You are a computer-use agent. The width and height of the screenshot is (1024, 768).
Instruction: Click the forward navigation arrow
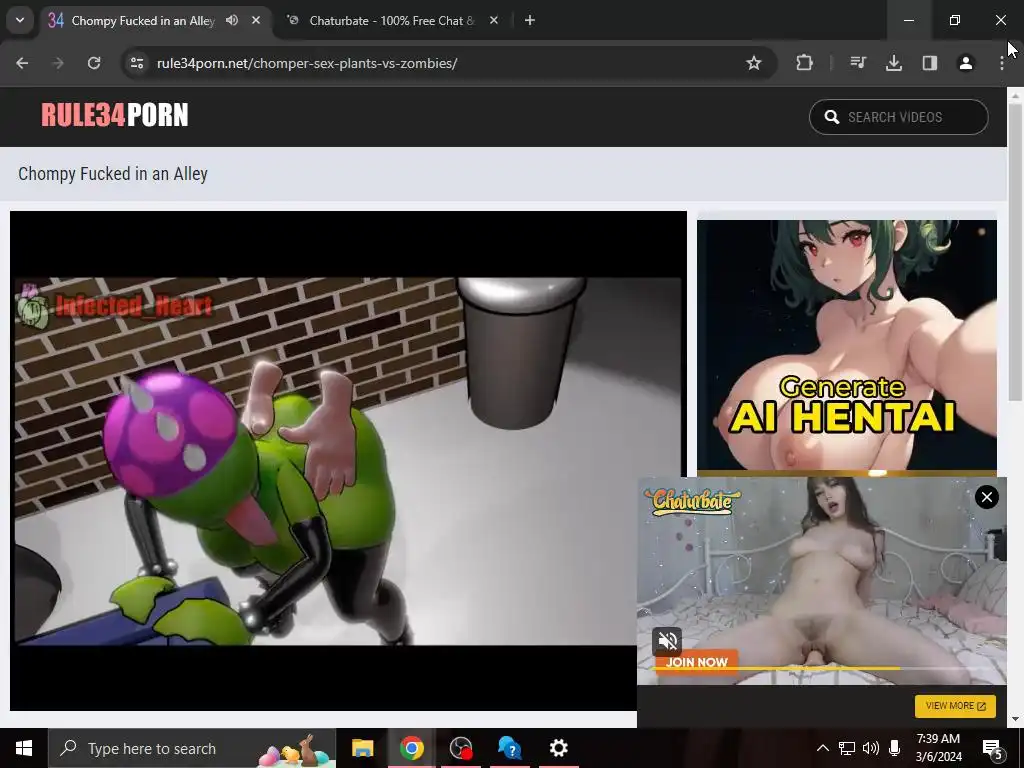click(x=58, y=63)
